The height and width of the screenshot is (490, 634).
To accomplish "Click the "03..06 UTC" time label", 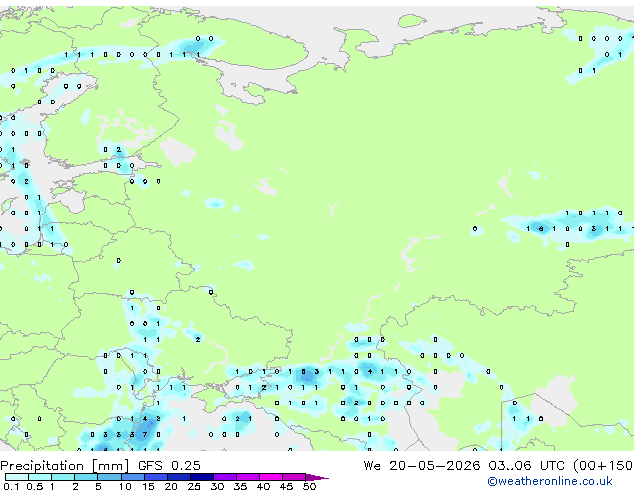I will pos(526,466).
